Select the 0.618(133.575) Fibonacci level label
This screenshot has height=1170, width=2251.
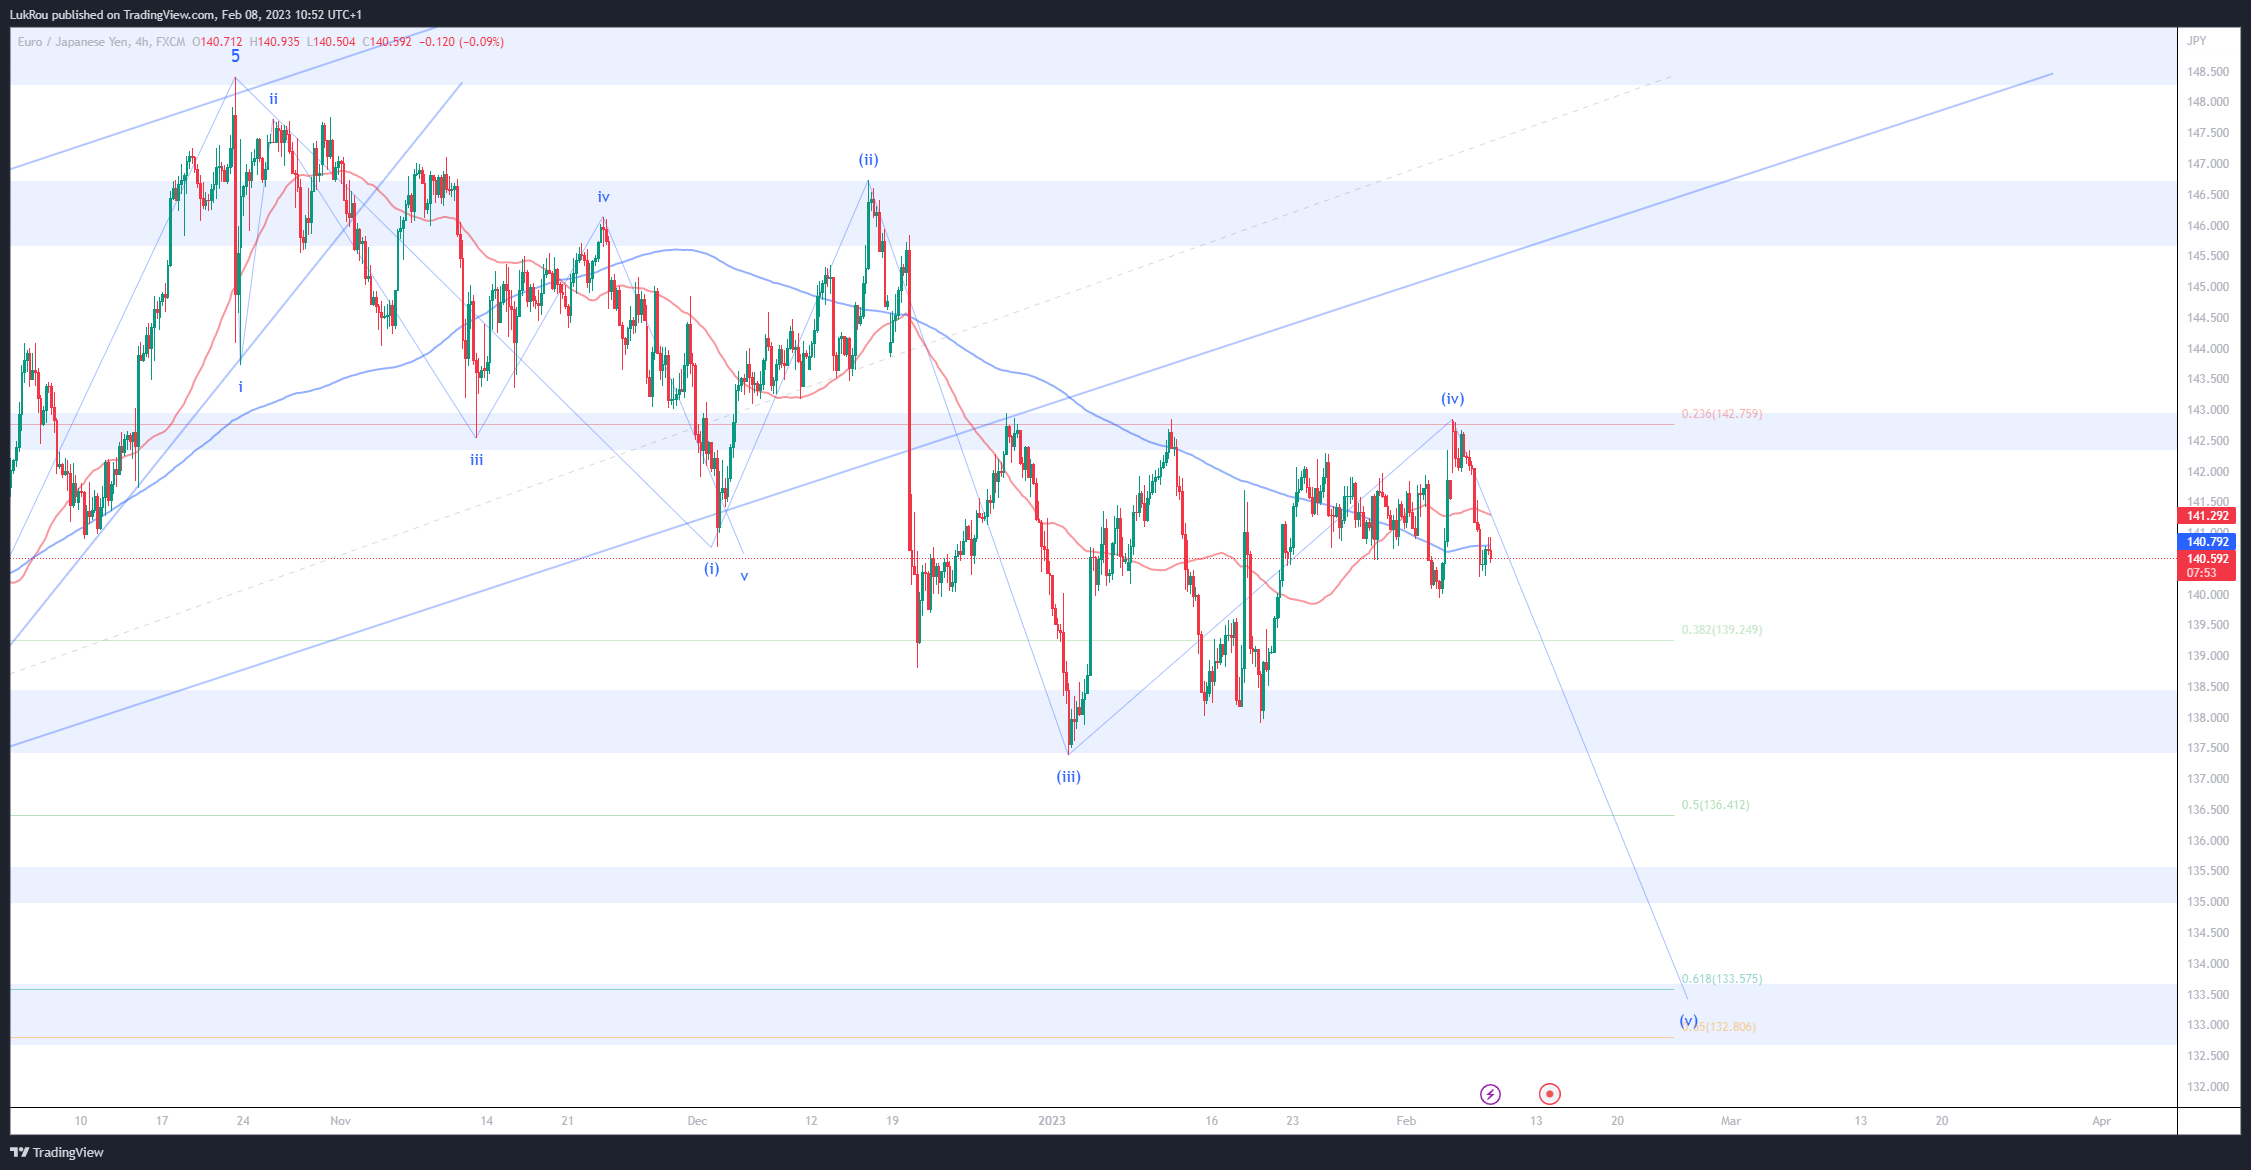(x=1721, y=979)
